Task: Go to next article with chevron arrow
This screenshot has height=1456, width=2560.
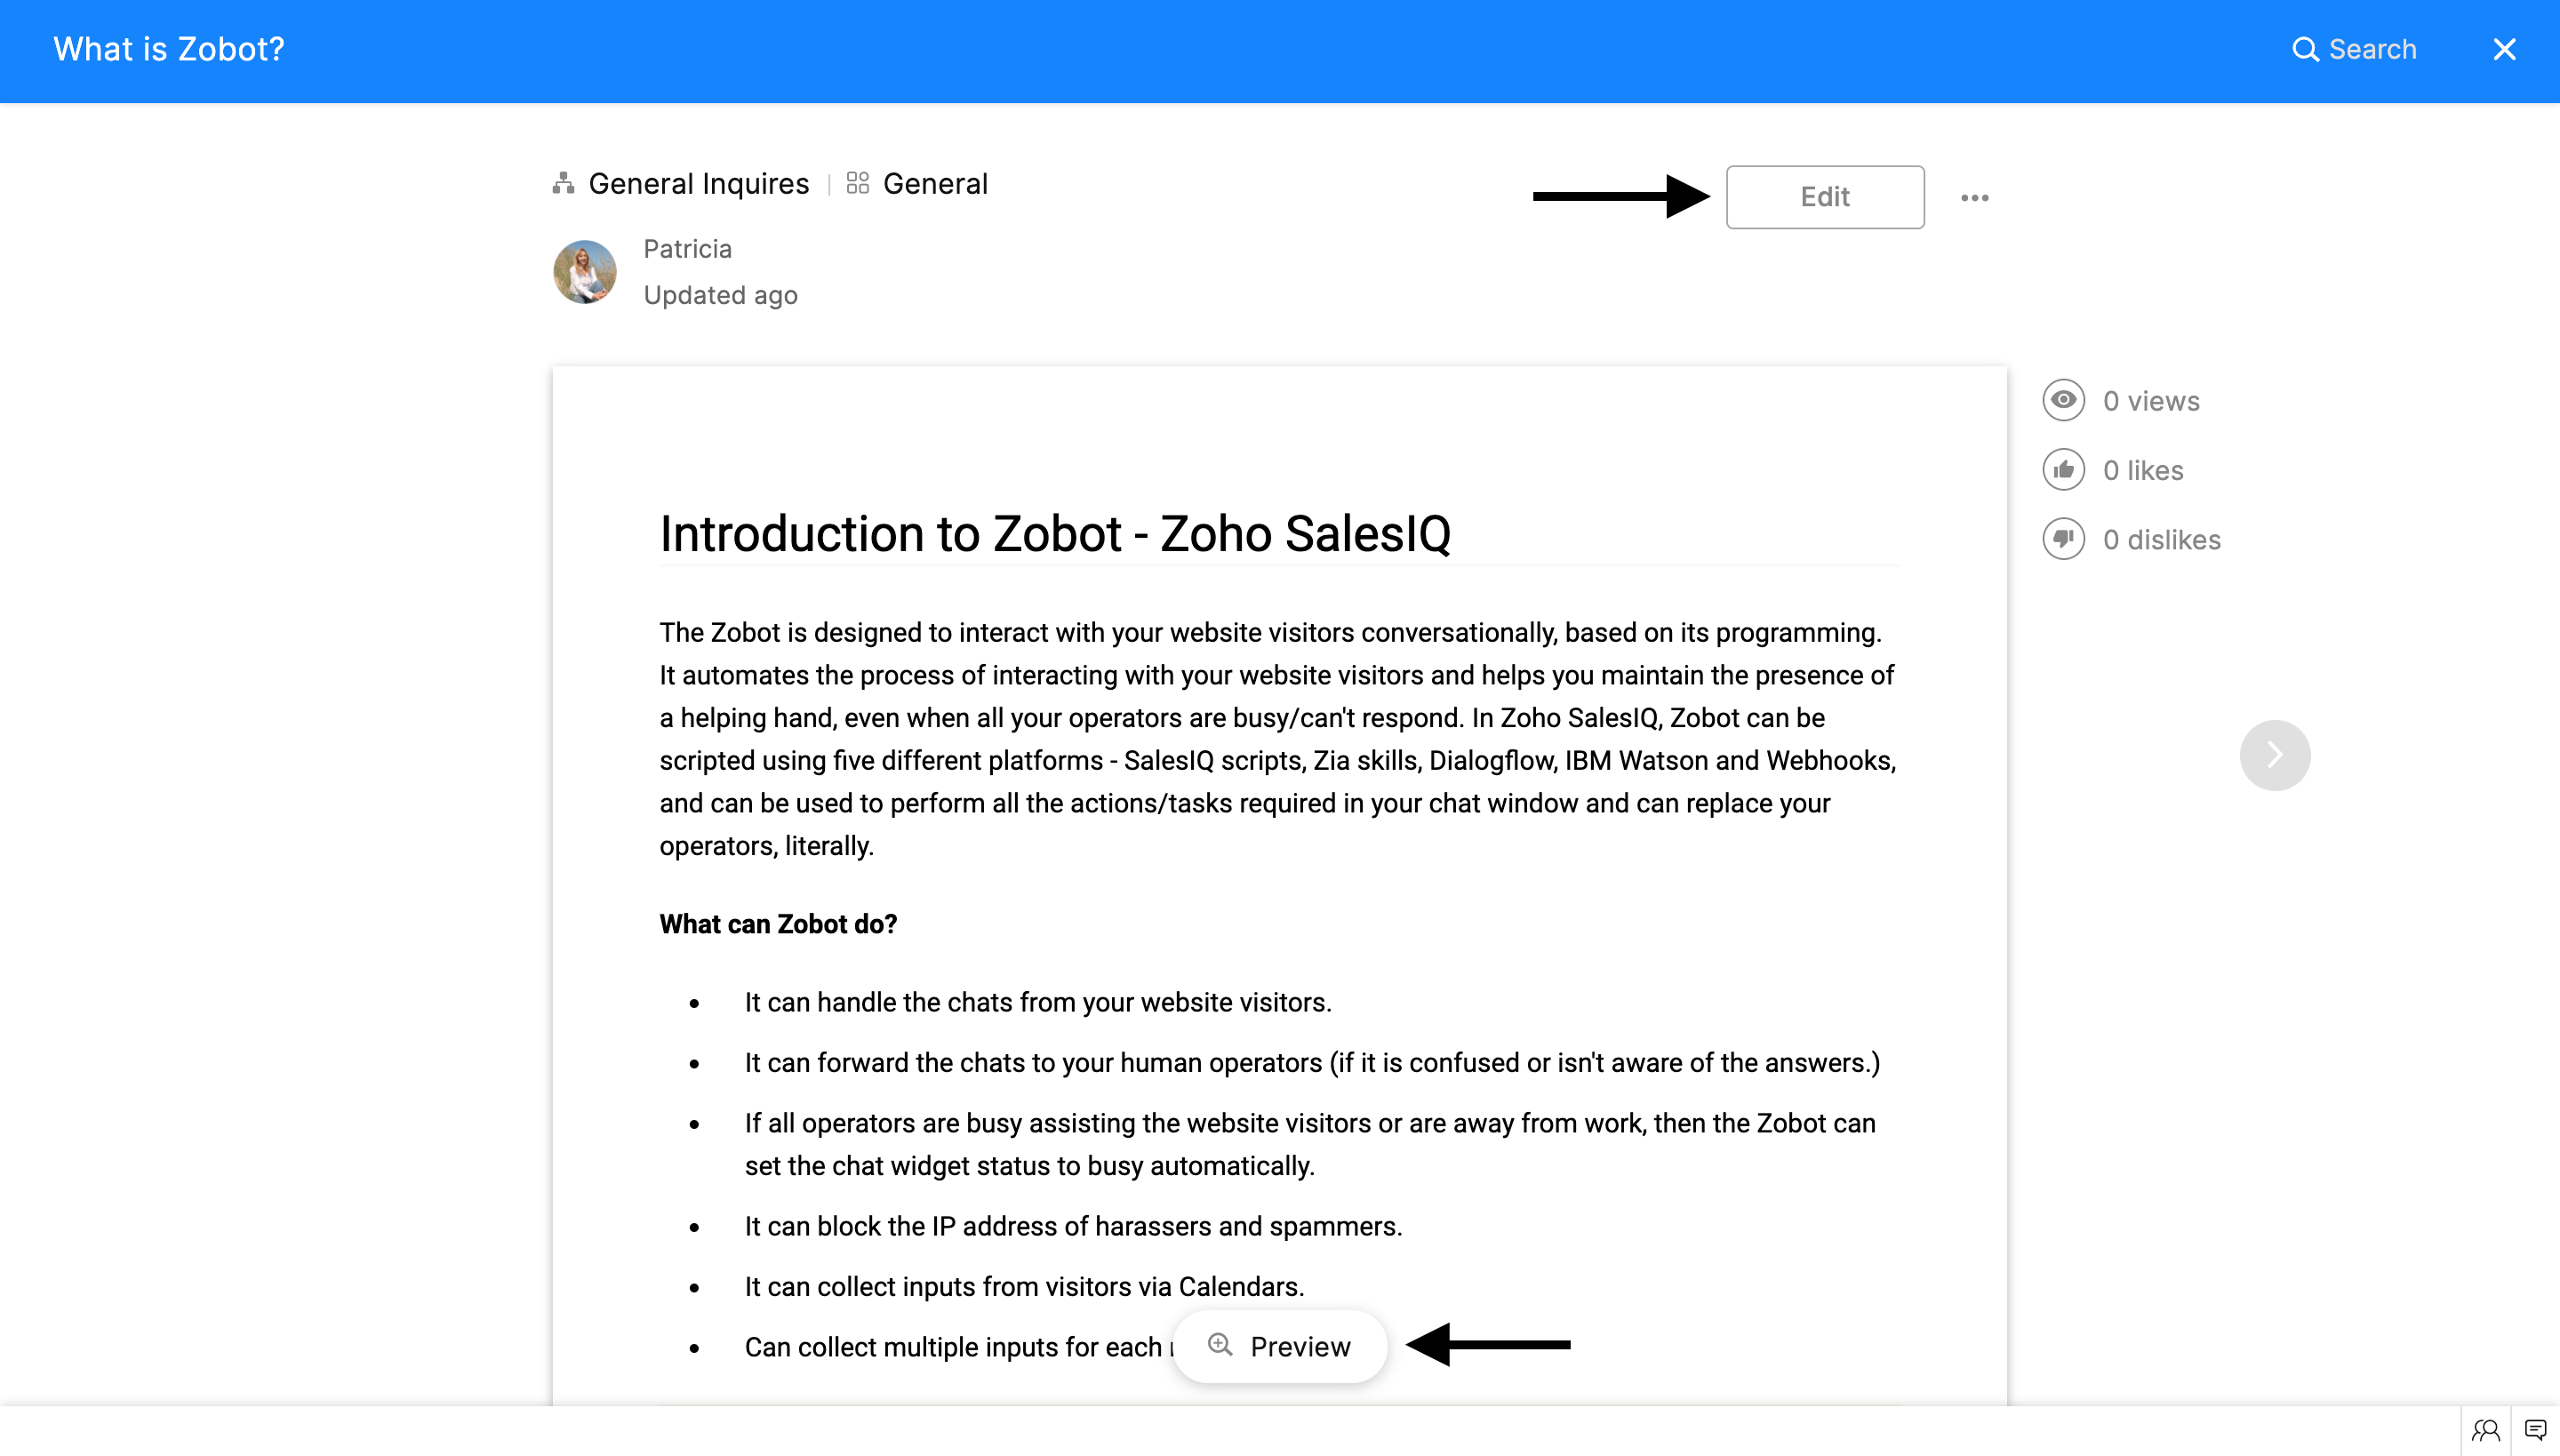Action: pyautogui.click(x=2274, y=755)
